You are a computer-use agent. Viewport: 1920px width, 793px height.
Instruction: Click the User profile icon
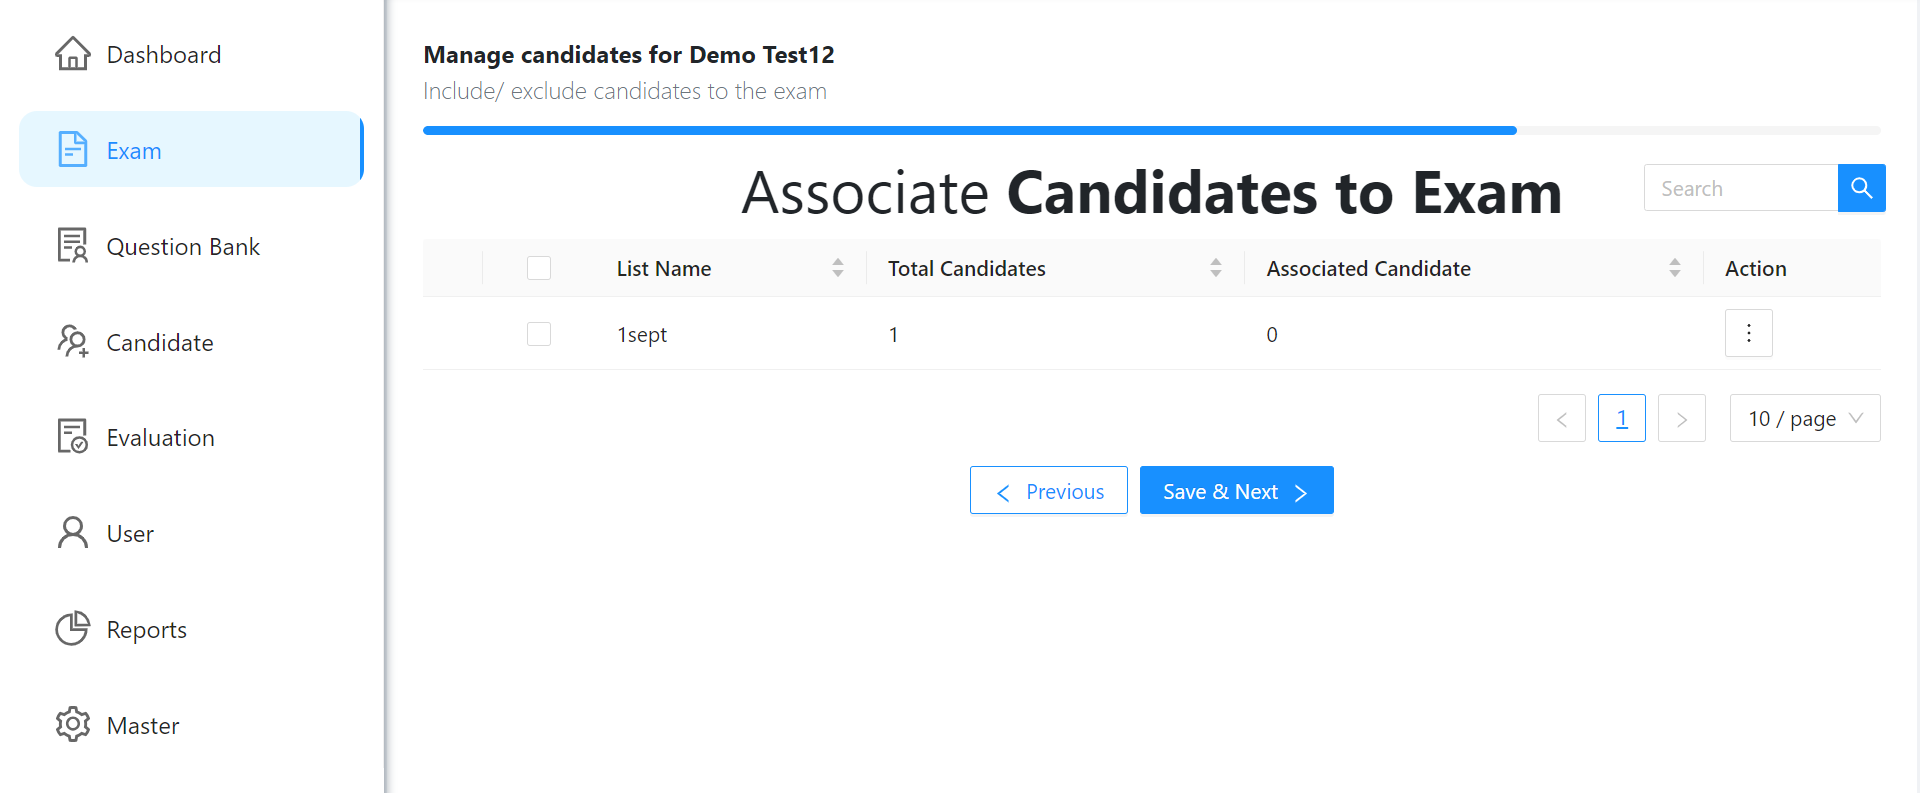pyautogui.click(x=73, y=532)
